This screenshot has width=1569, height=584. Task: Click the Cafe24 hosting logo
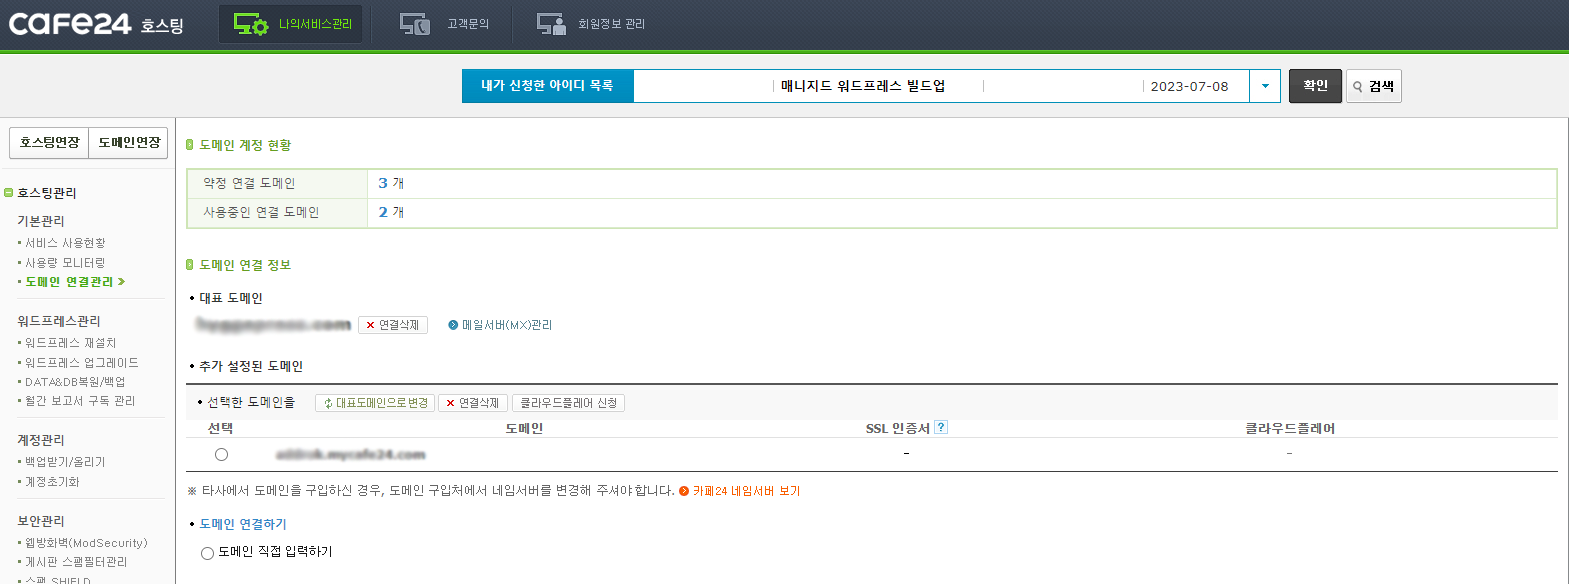[x=96, y=24]
